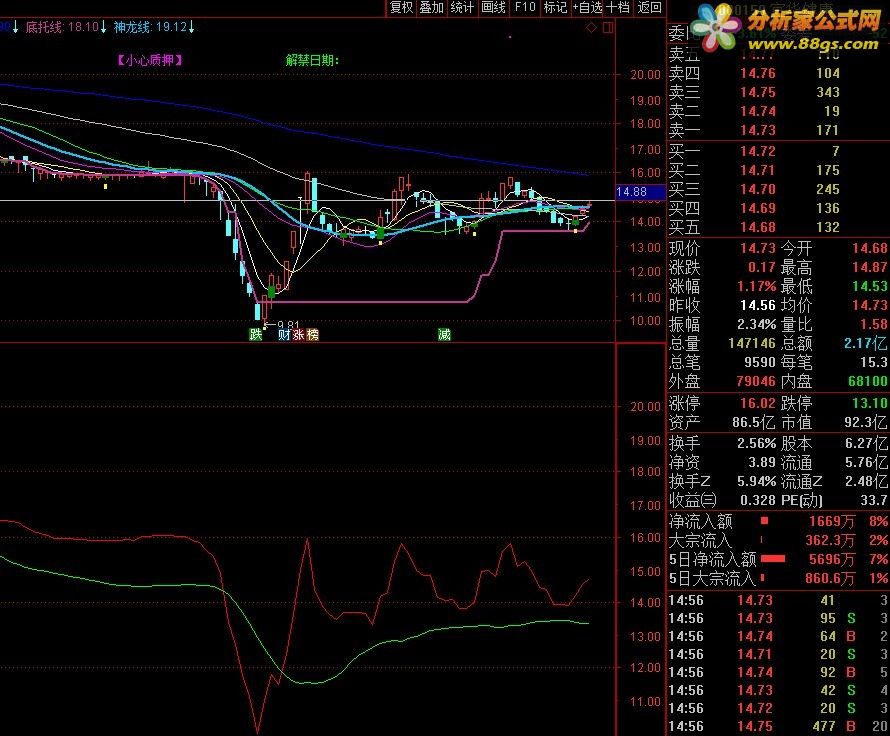This screenshot has height=736, width=890.
Task: Open the 统计 statistics tool
Action: click(x=462, y=7)
